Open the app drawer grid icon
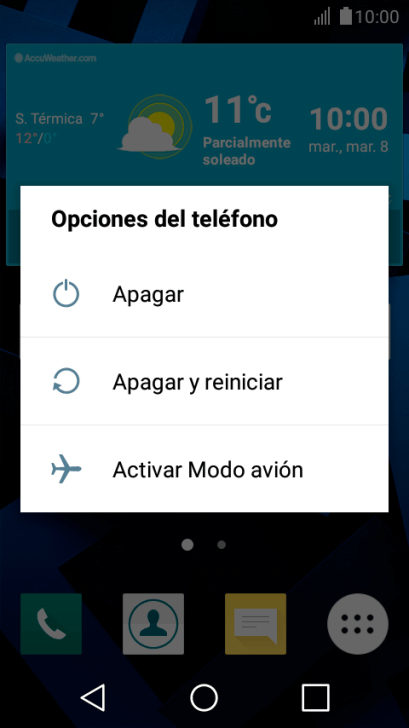This screenshot has width=409, height=728. (357, 624)
